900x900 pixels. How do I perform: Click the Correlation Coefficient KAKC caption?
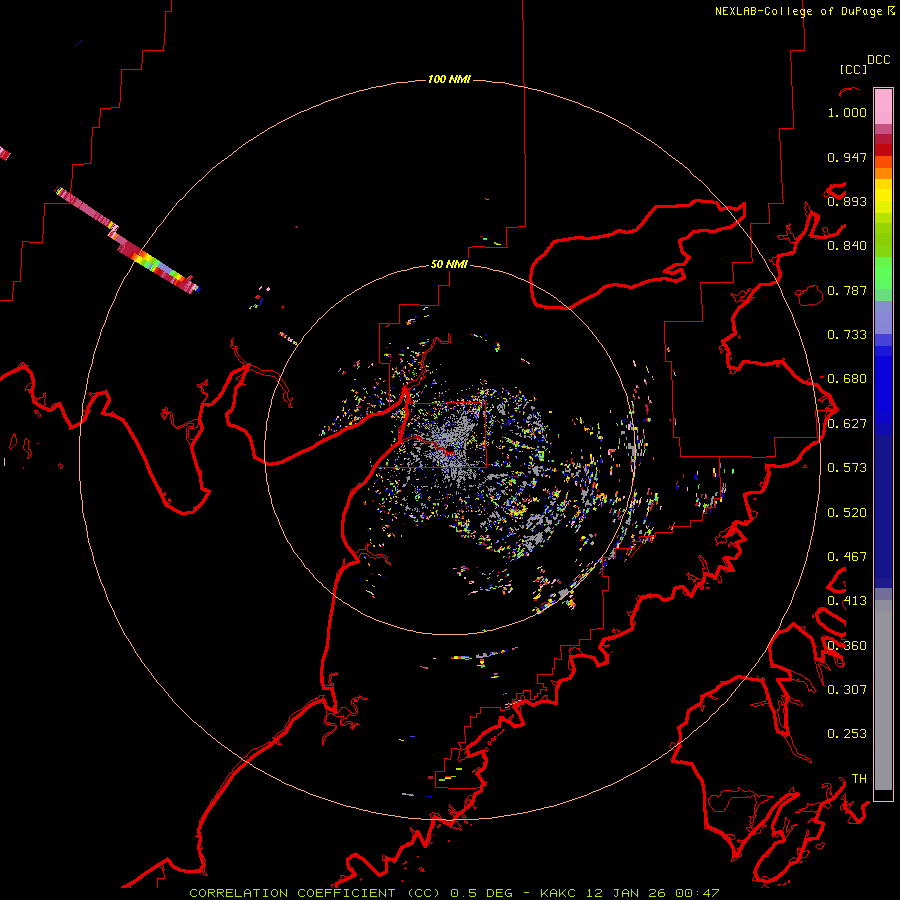coord(454,893)
